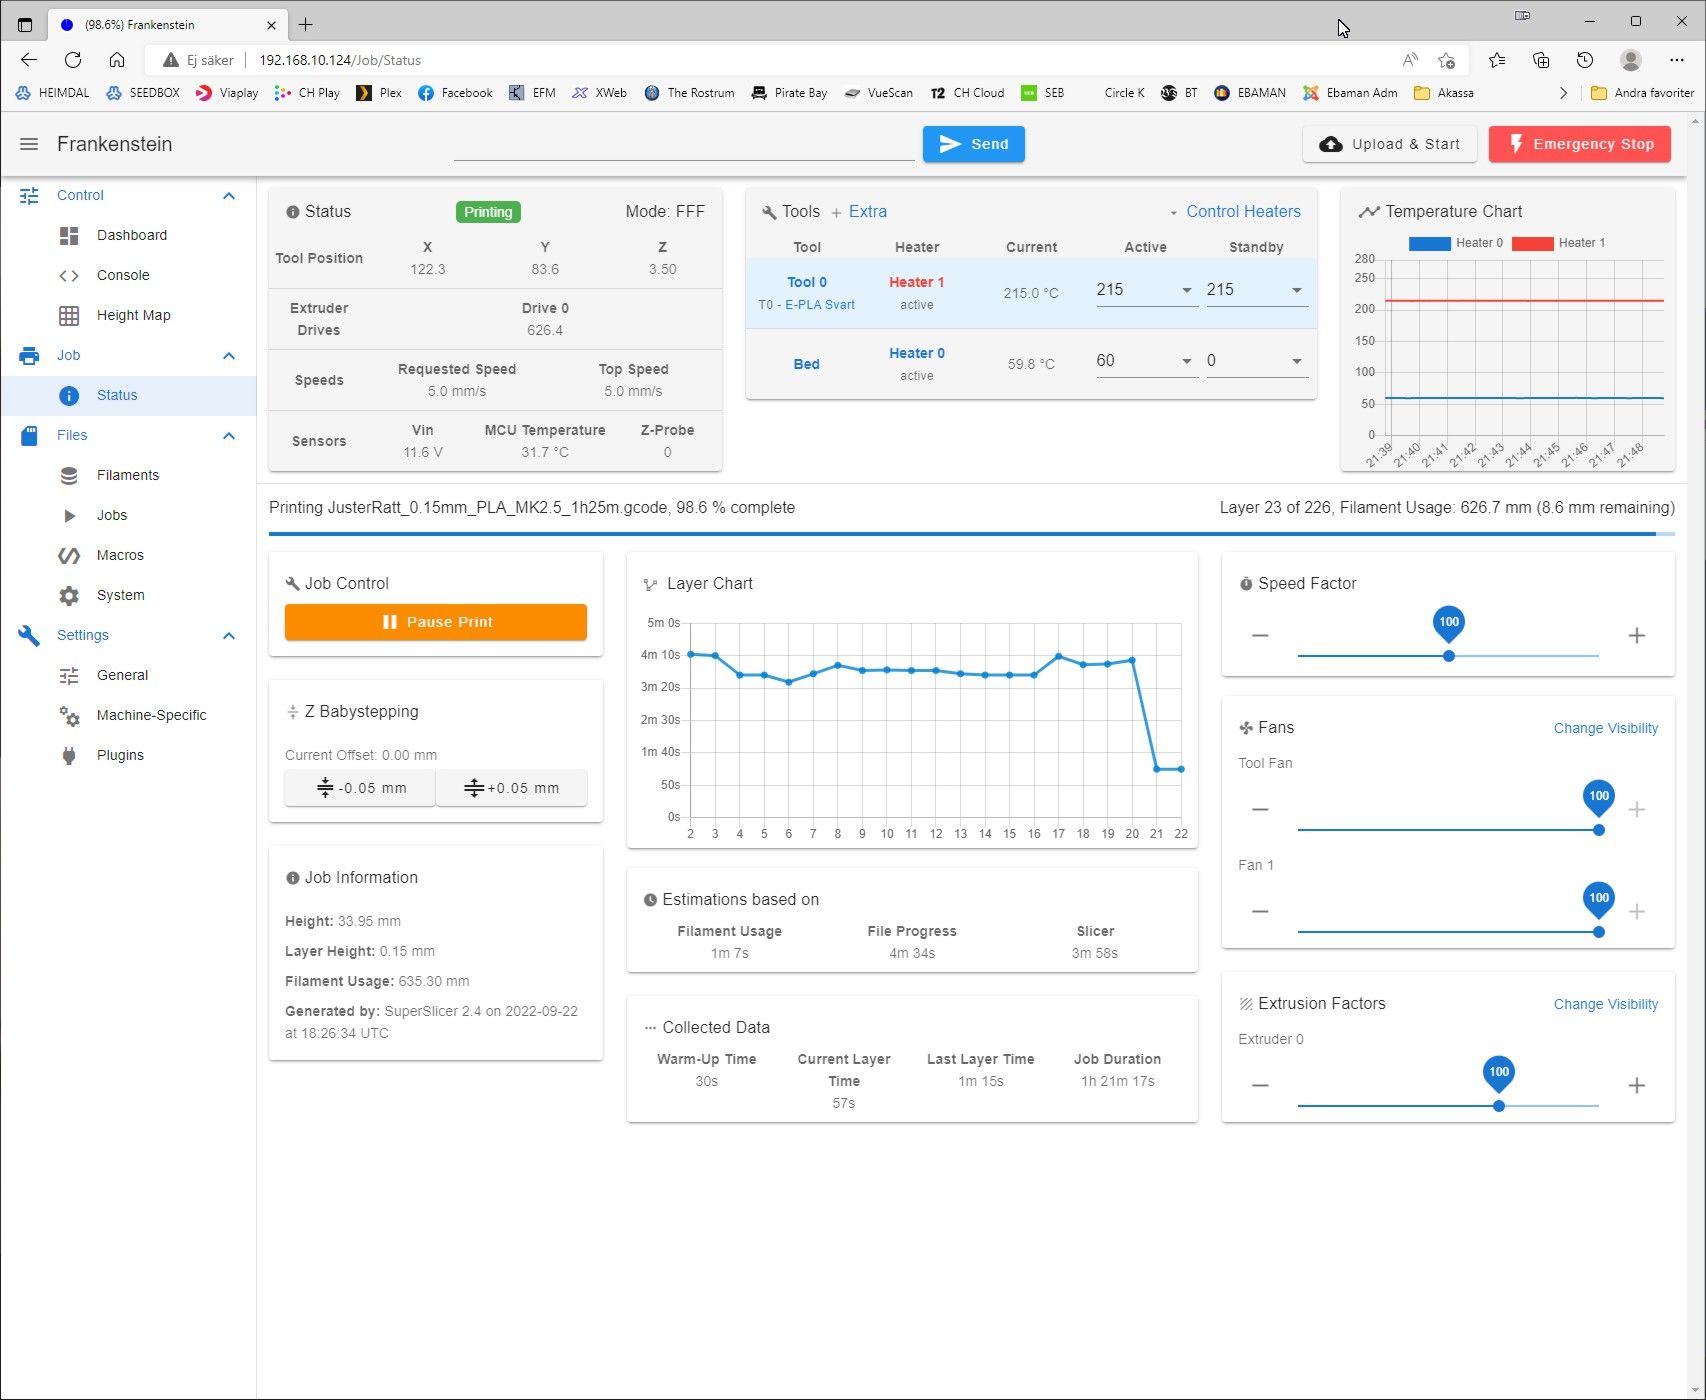The image size is (1706, 1400).
Task: Click the Control tune icon
Action: [29, 195]
